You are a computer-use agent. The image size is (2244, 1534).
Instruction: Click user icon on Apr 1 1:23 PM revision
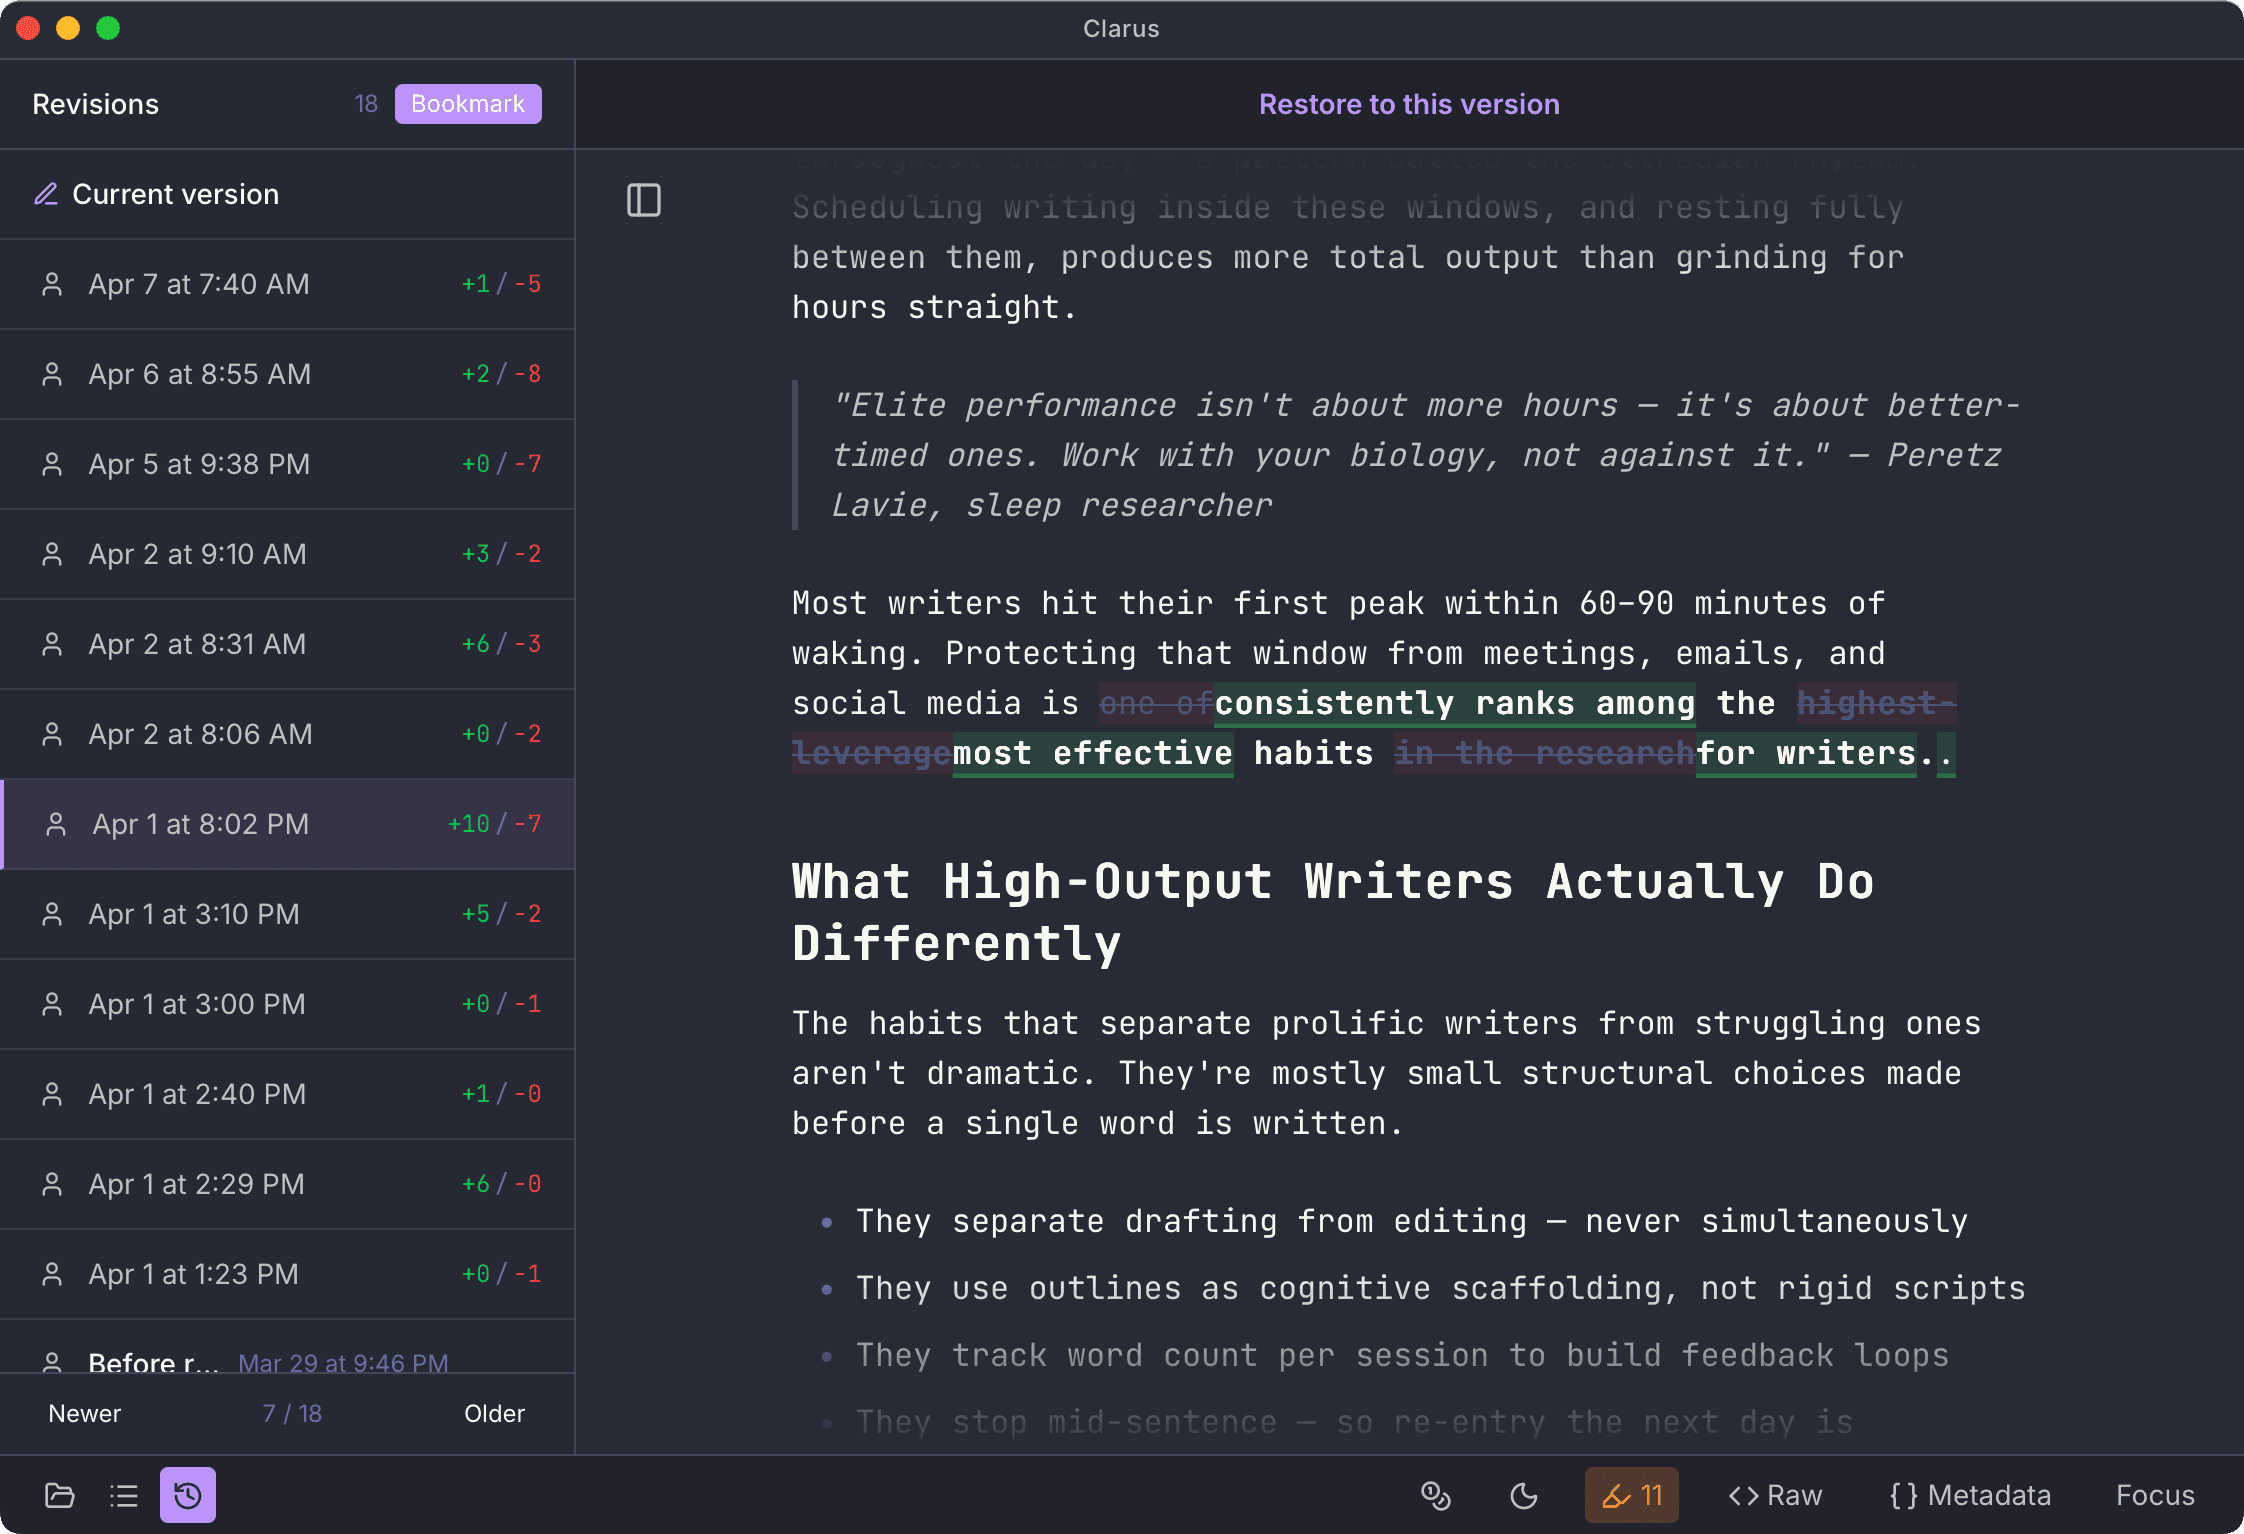tap(52, 1274)
